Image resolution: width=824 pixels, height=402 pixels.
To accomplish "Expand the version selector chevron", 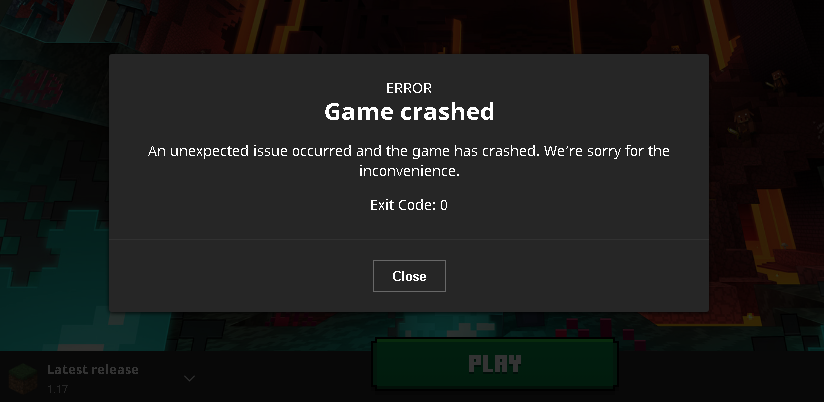I will click(189, 378).
